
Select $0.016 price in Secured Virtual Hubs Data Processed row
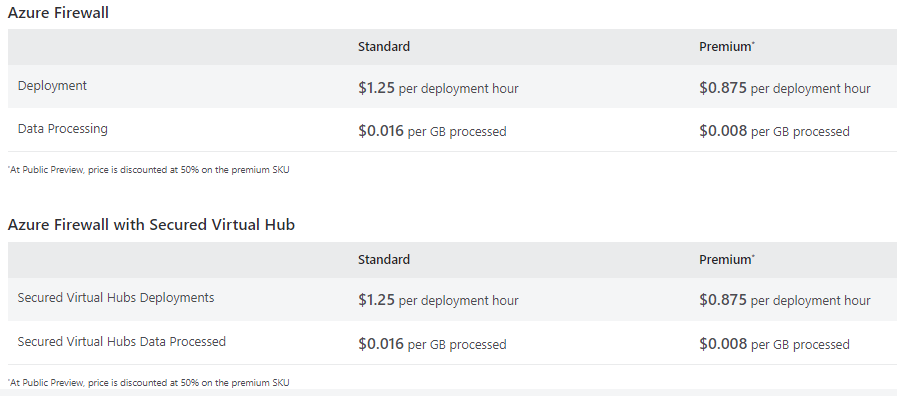click(x=381, y=344)
